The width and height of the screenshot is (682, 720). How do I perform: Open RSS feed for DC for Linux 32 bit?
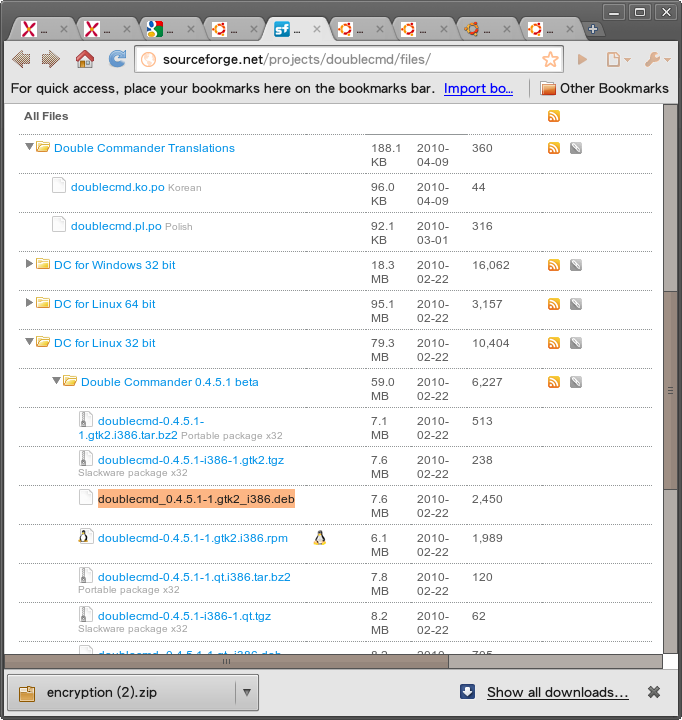tap(554, 343)
